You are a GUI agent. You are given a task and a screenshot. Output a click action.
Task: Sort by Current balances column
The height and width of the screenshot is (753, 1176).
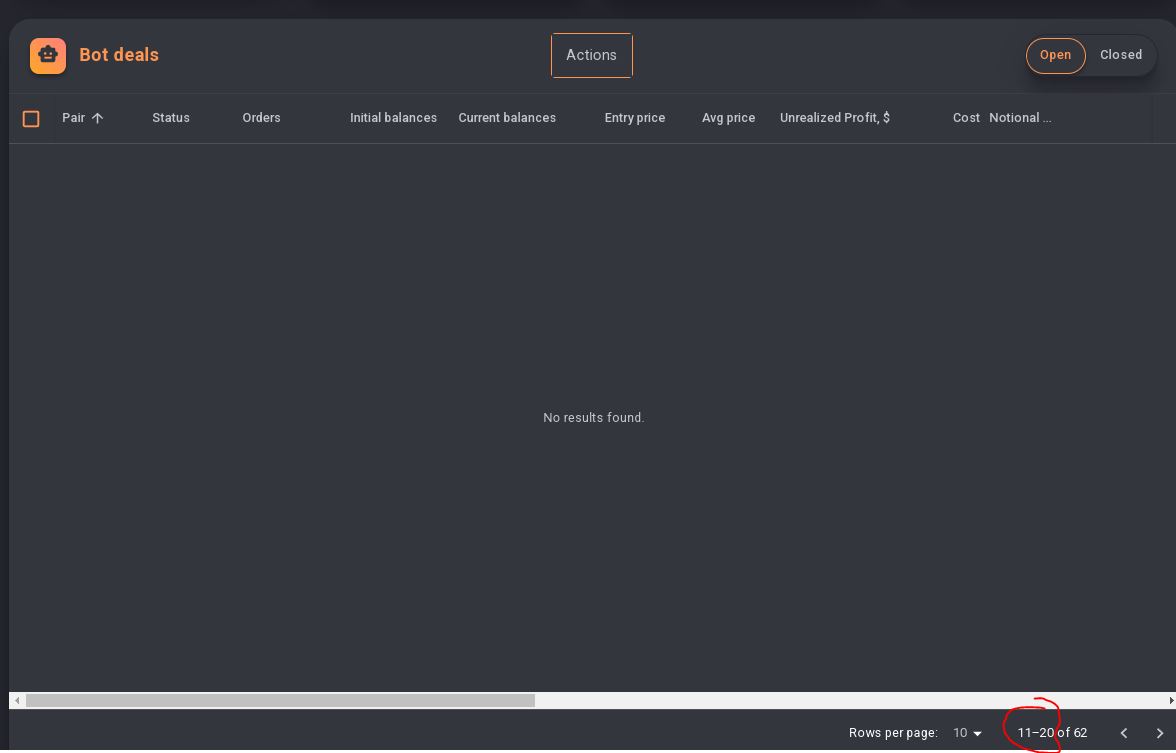point(507,118)
